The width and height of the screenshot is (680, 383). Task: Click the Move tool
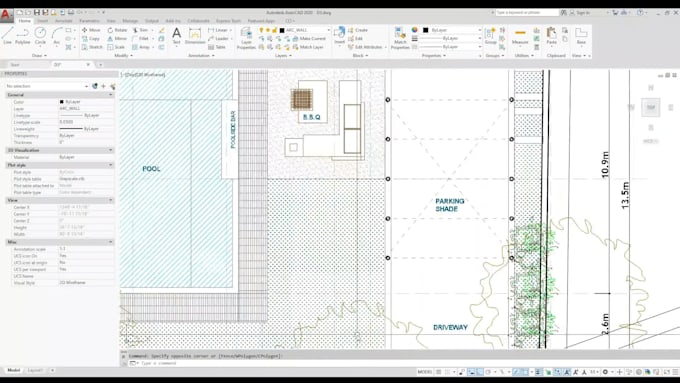pyautogui.click(x=91, y=30)
